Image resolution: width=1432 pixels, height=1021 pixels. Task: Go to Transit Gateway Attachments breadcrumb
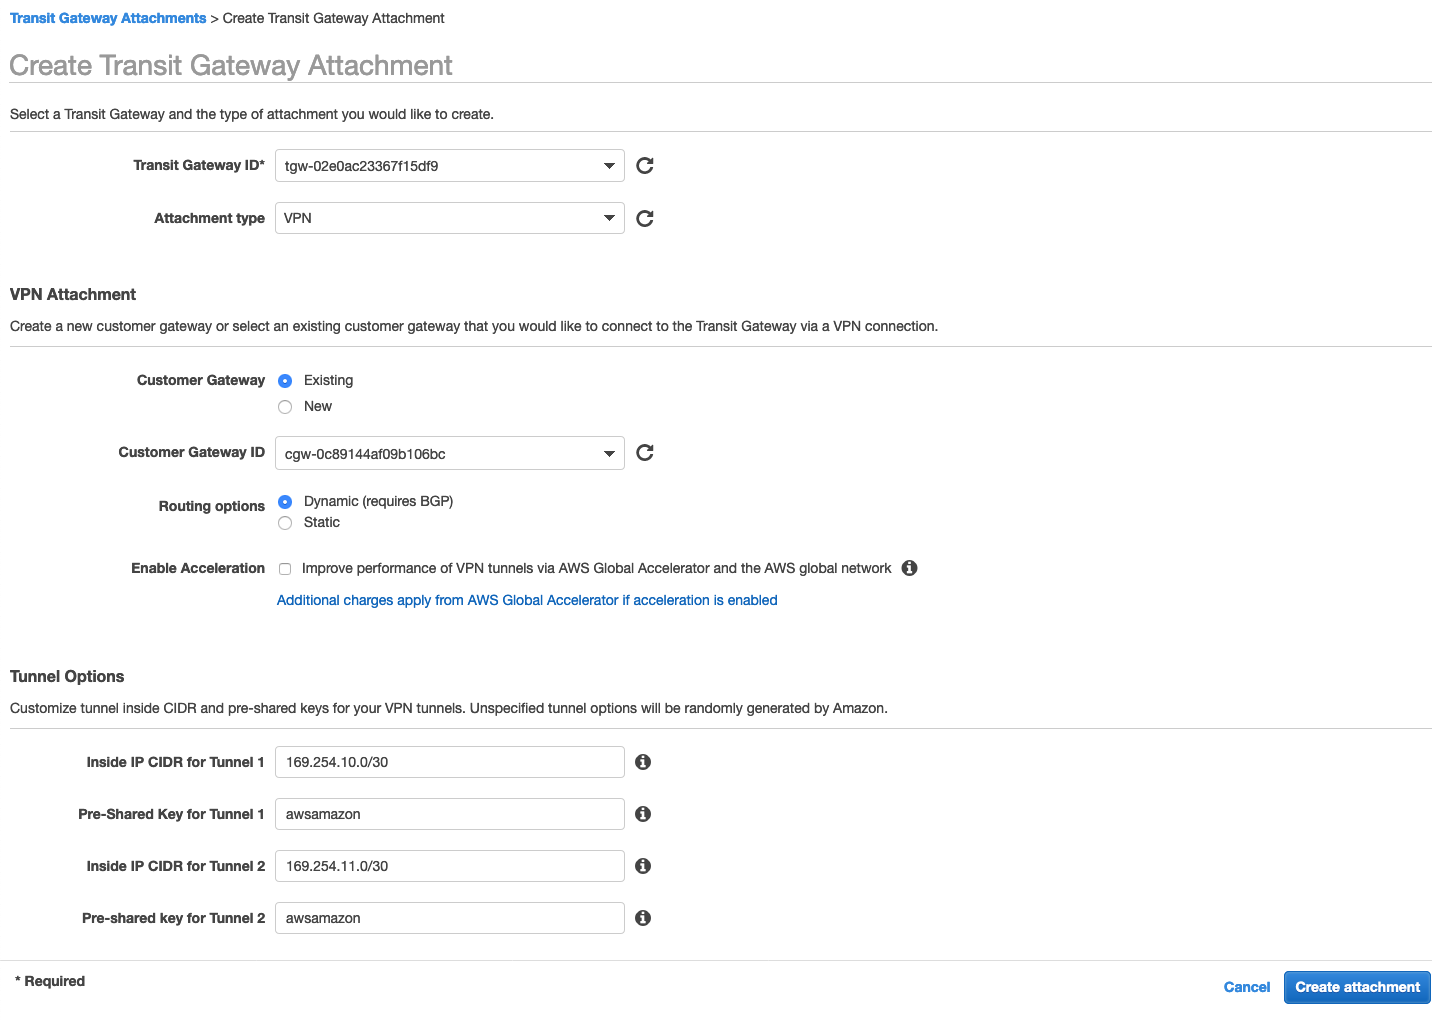point(108,18)
